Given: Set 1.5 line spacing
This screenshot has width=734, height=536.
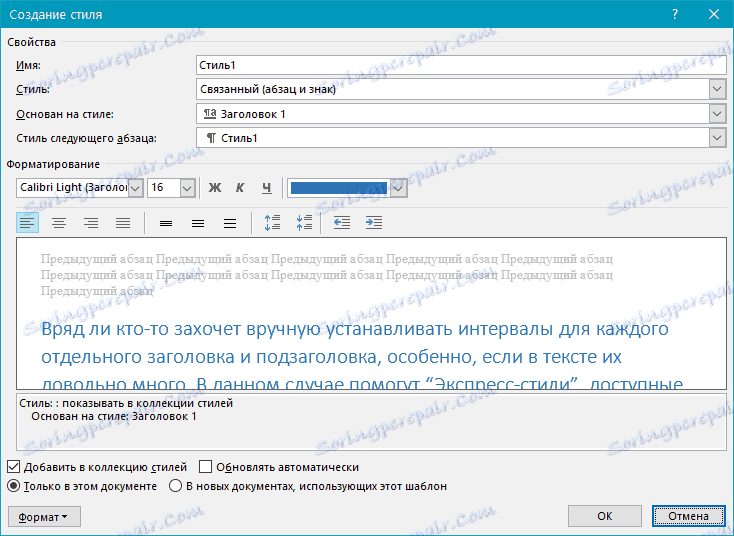Looking at the screenshot, I should coord(198,223).
